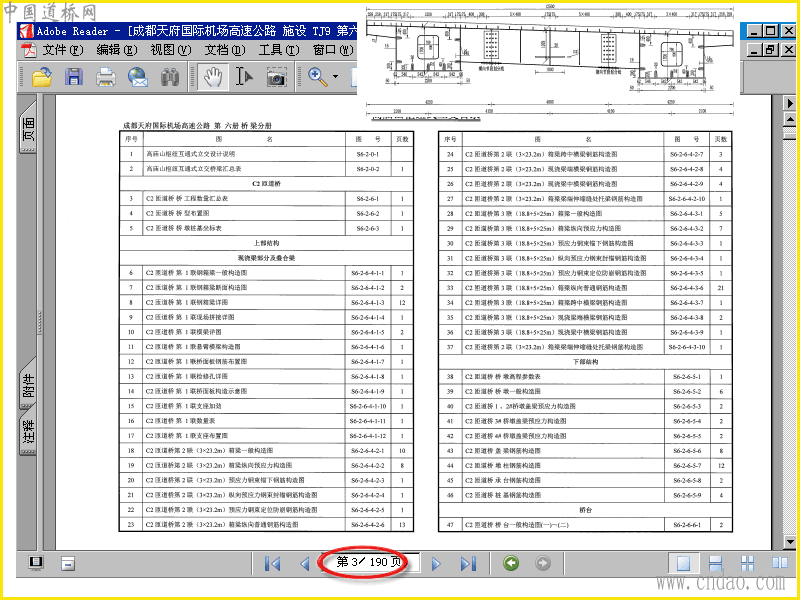Click the Save floppy disk icon
The image size is (800, 600).
click(x=74, y=77)
